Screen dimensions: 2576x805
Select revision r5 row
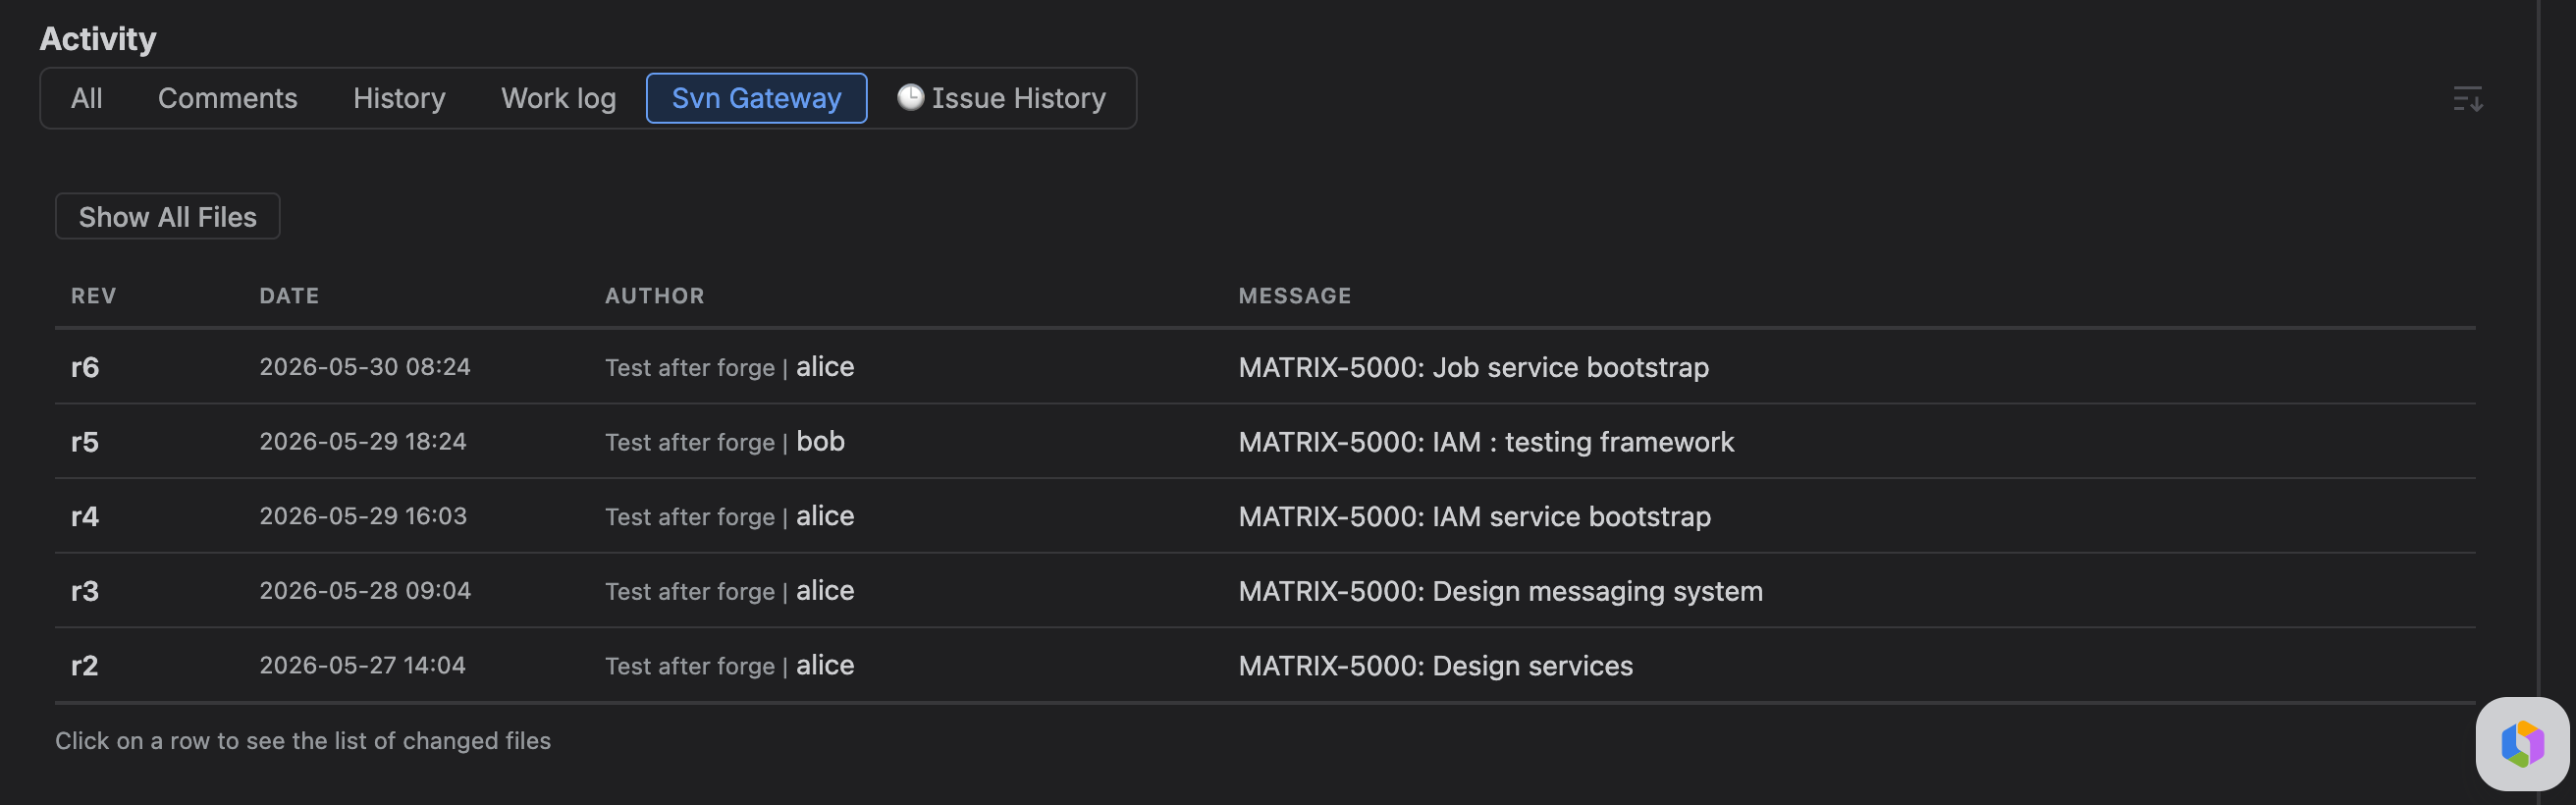coord(1265,441)
